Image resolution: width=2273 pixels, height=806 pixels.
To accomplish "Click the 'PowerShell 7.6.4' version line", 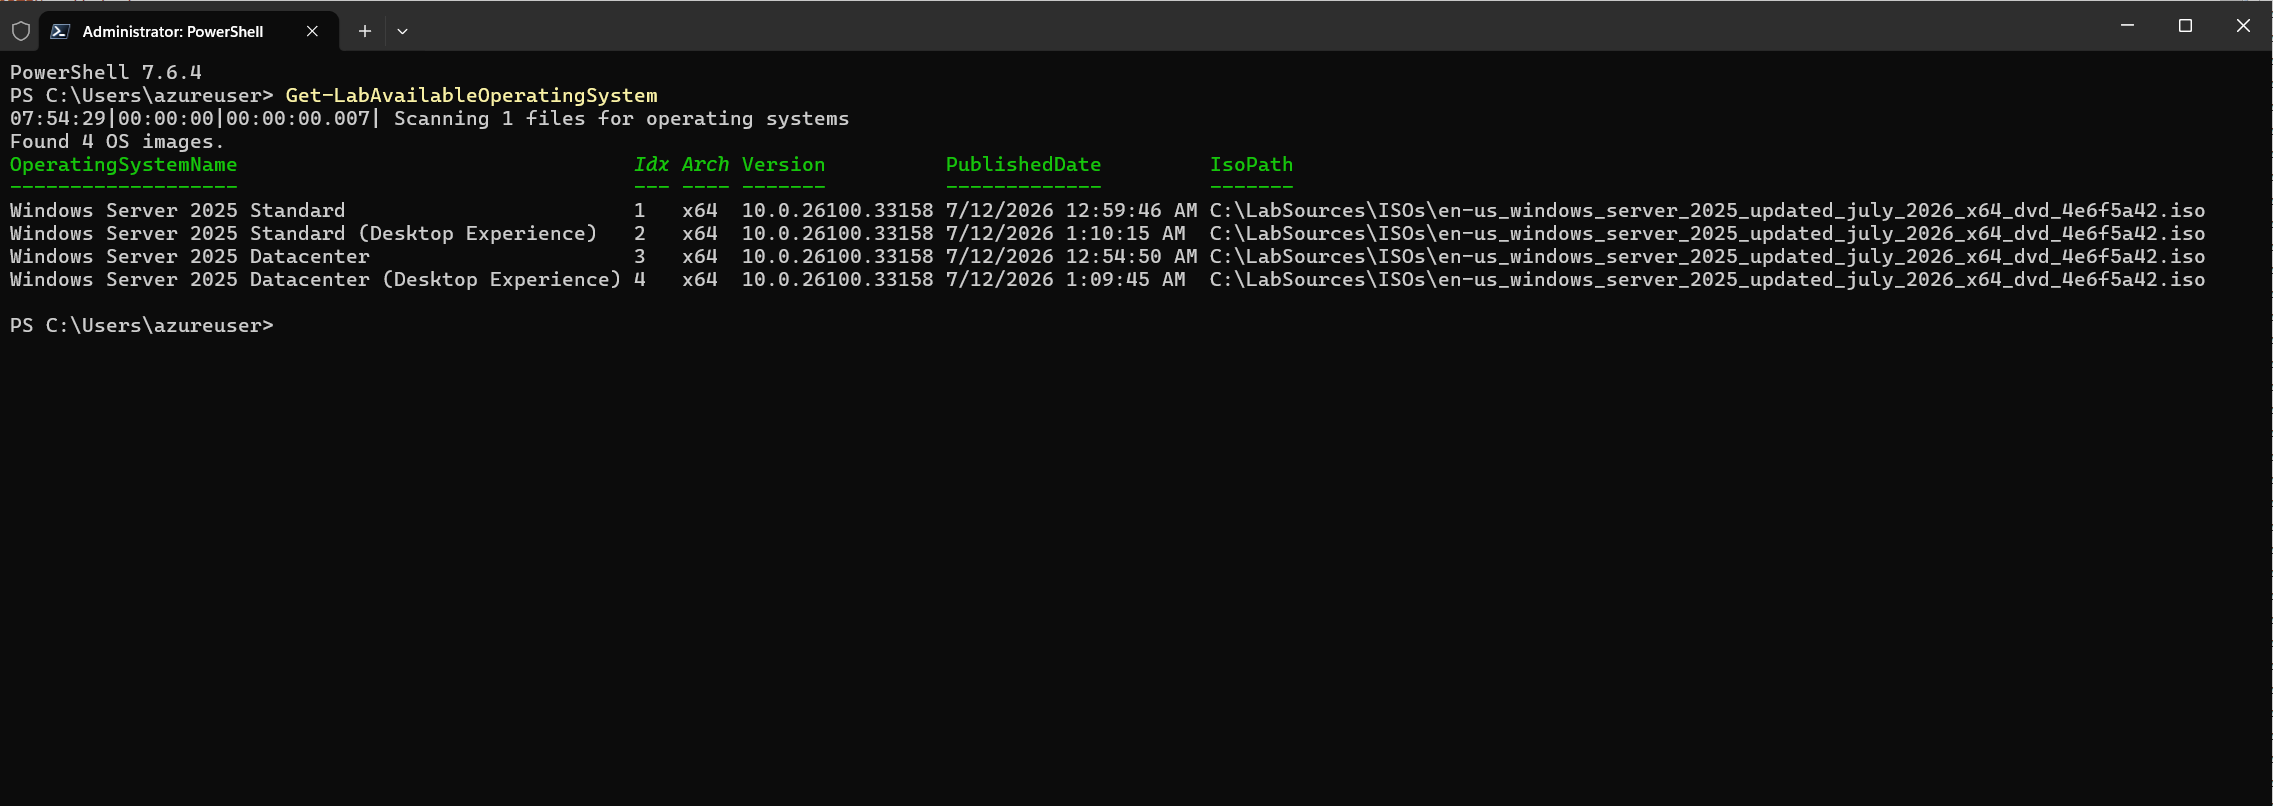I will coord(106,73).
